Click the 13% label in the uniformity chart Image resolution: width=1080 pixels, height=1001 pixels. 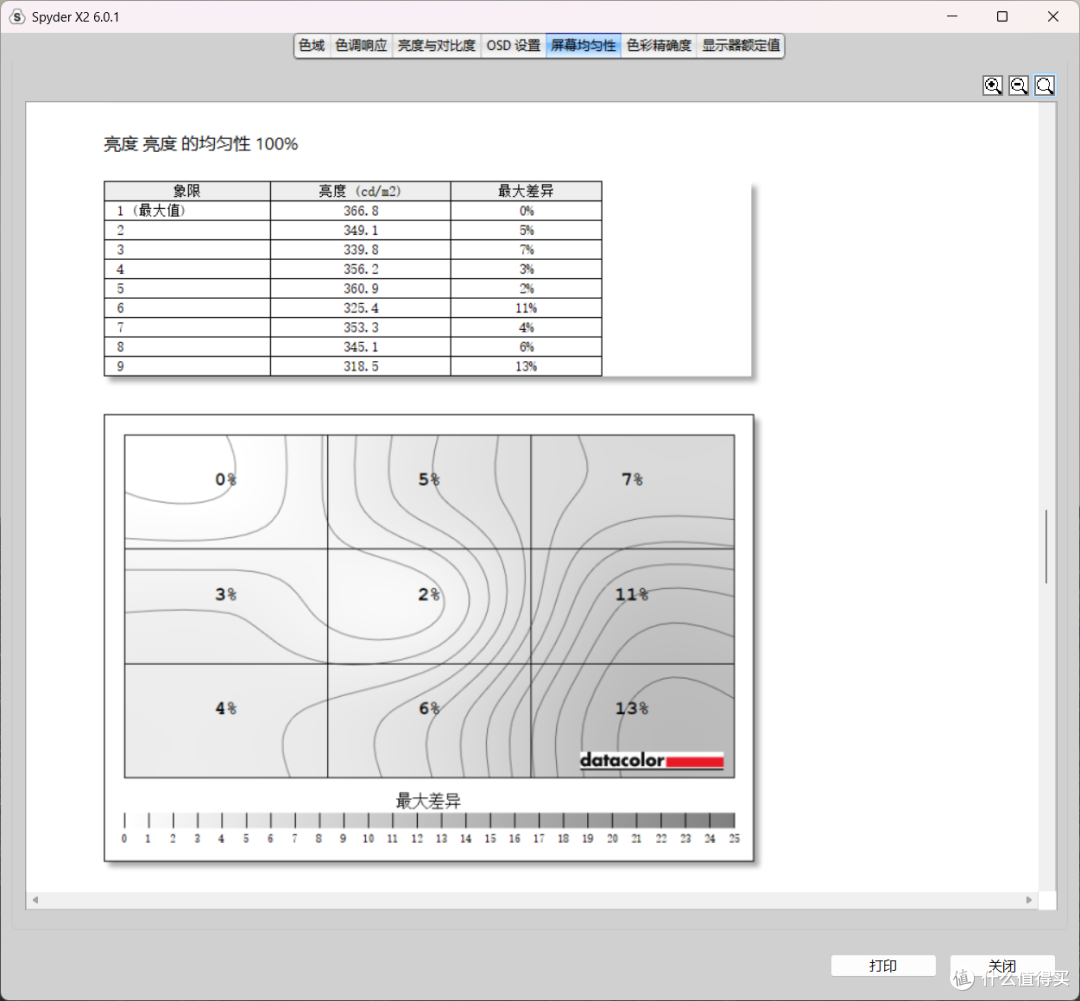coord(632,708)
